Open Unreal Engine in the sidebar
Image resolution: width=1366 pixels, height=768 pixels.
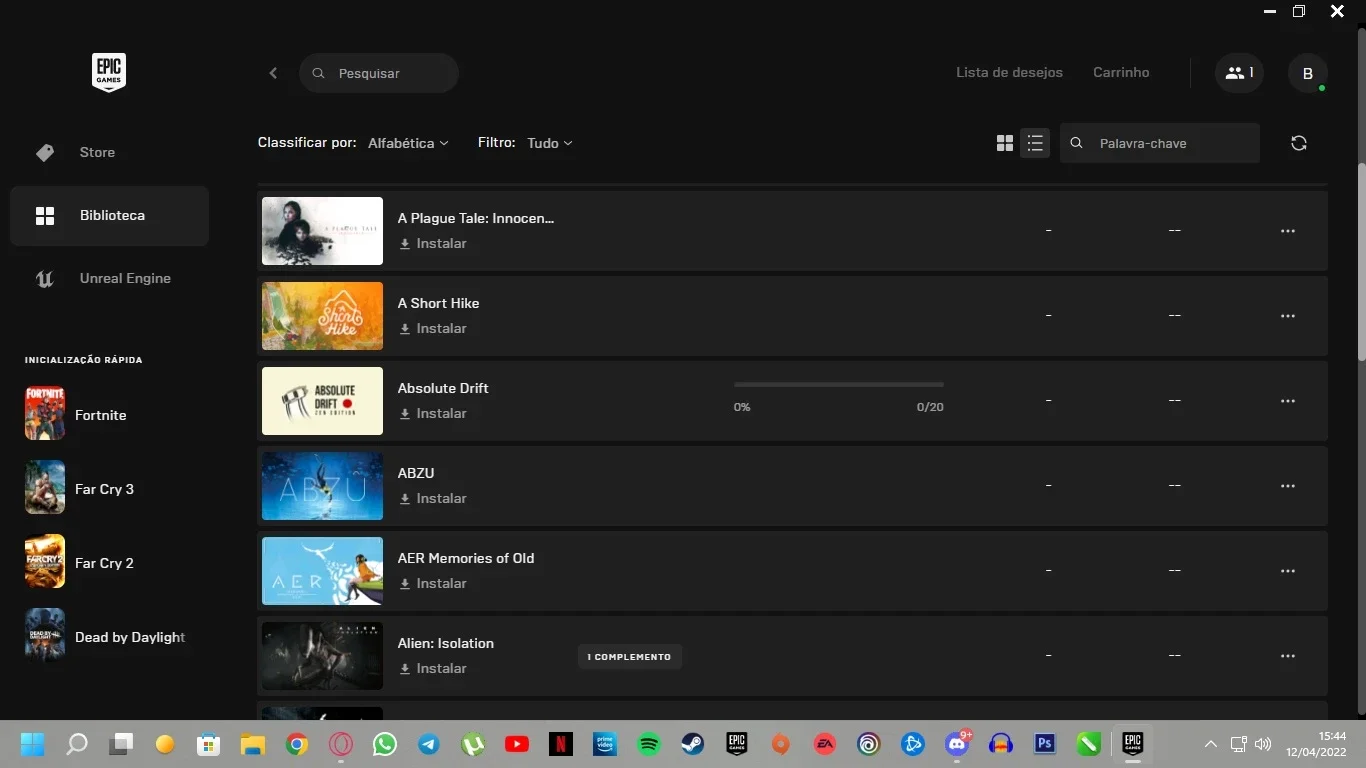click(x=109, y=278)
